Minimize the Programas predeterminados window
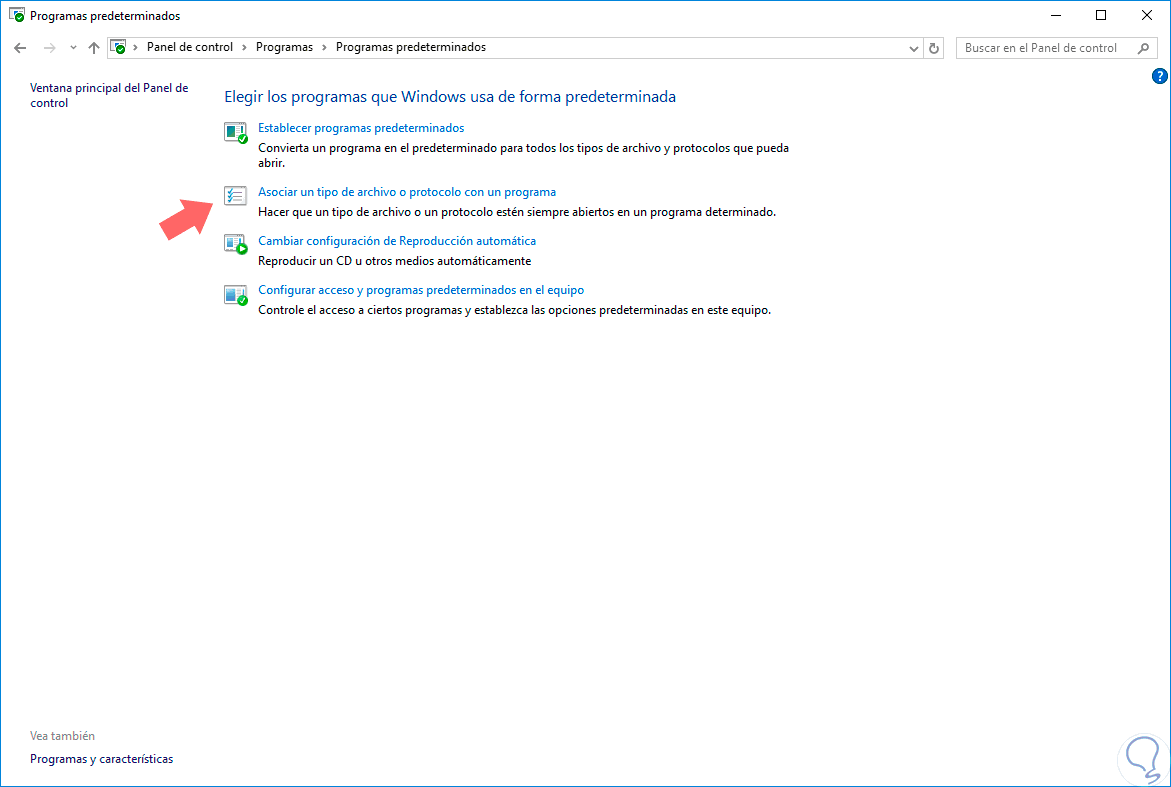The width and height of the screenshot is (1171, 787). point(1056,15)
